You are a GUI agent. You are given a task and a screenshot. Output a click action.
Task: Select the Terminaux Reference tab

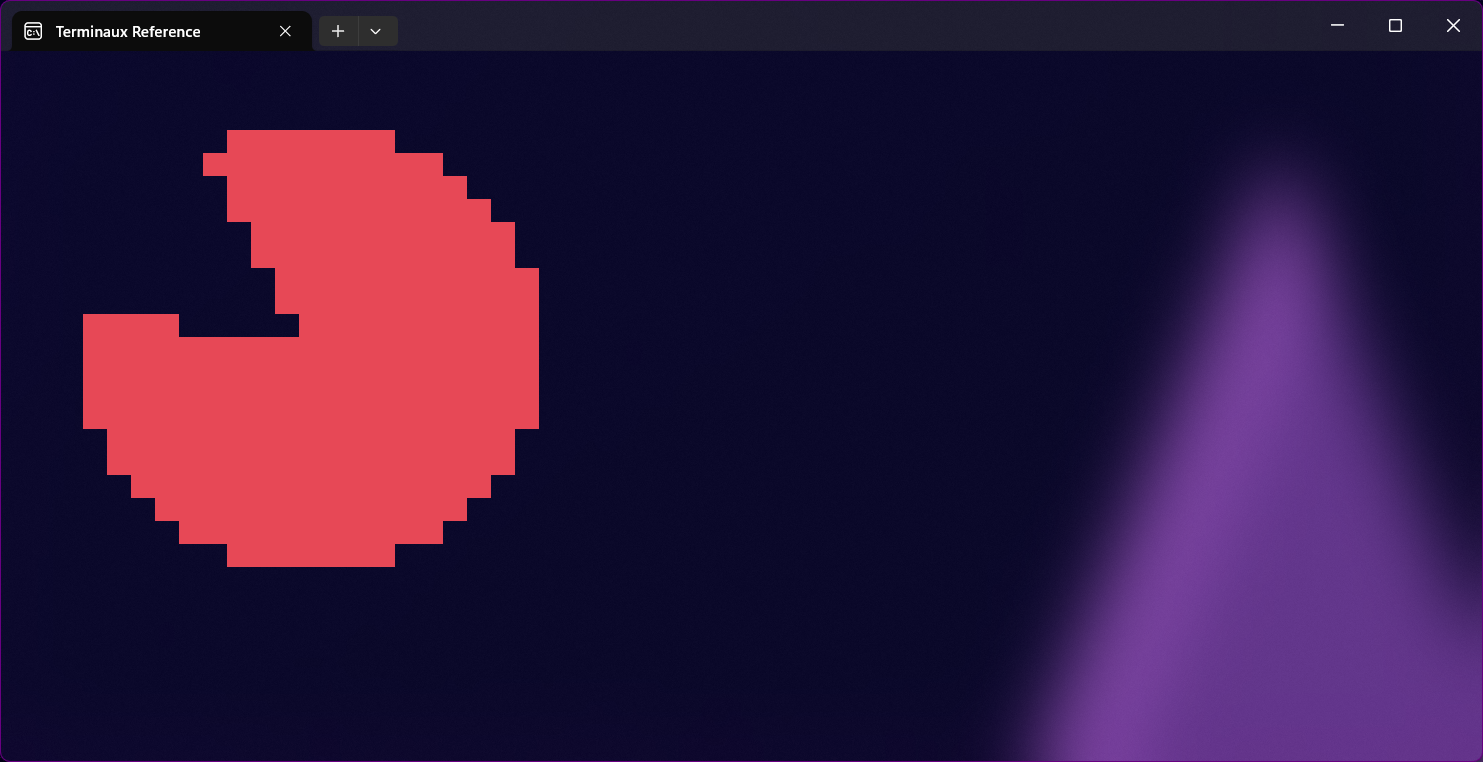click(161, 31)
